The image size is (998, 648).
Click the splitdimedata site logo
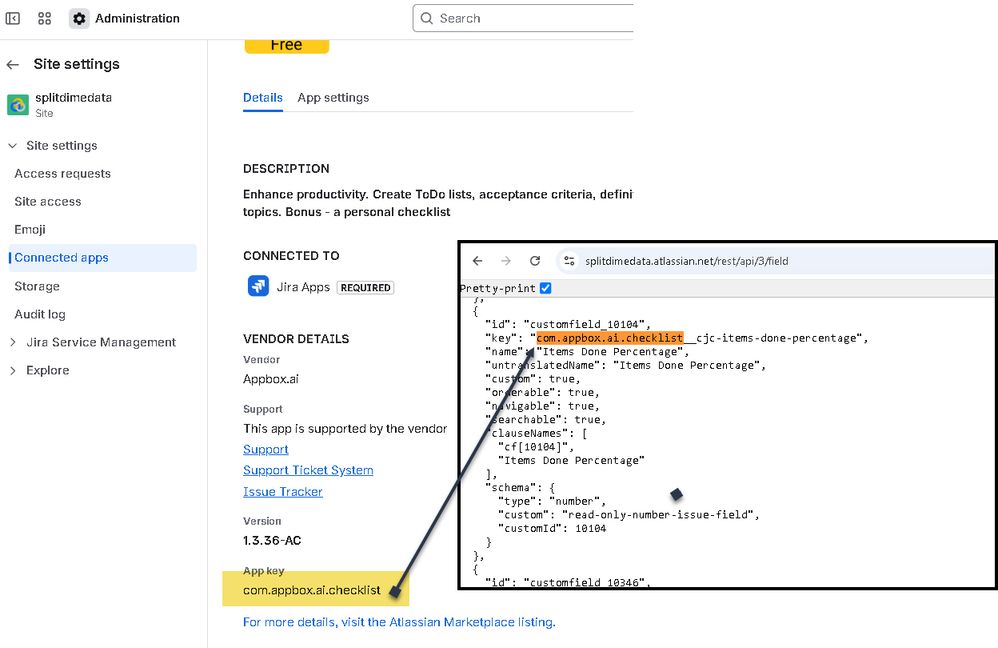pyautogui.click(x=18, y=104)
